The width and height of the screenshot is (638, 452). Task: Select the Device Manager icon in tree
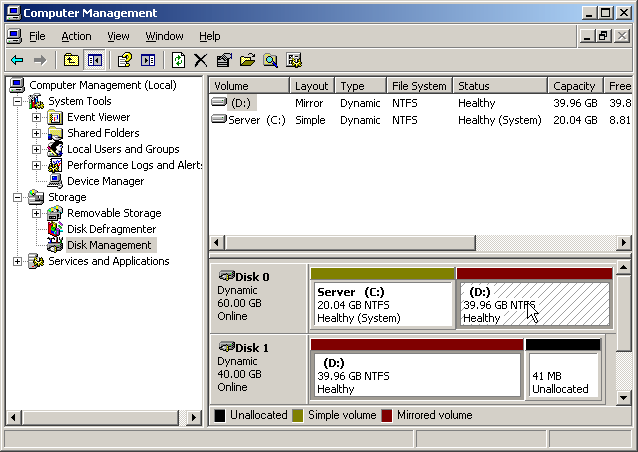55,181
